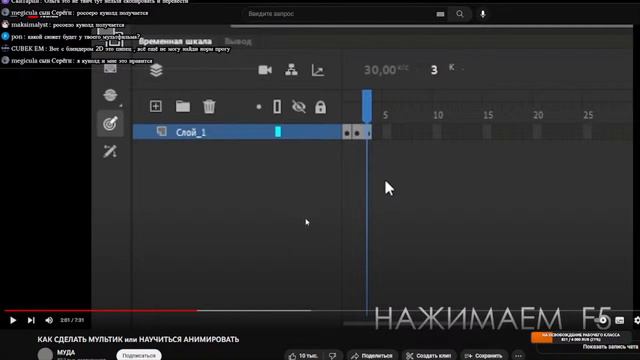Viewport: 640px width, 360px height.
Task: Click Показать запись чата link
Action: 611,347
